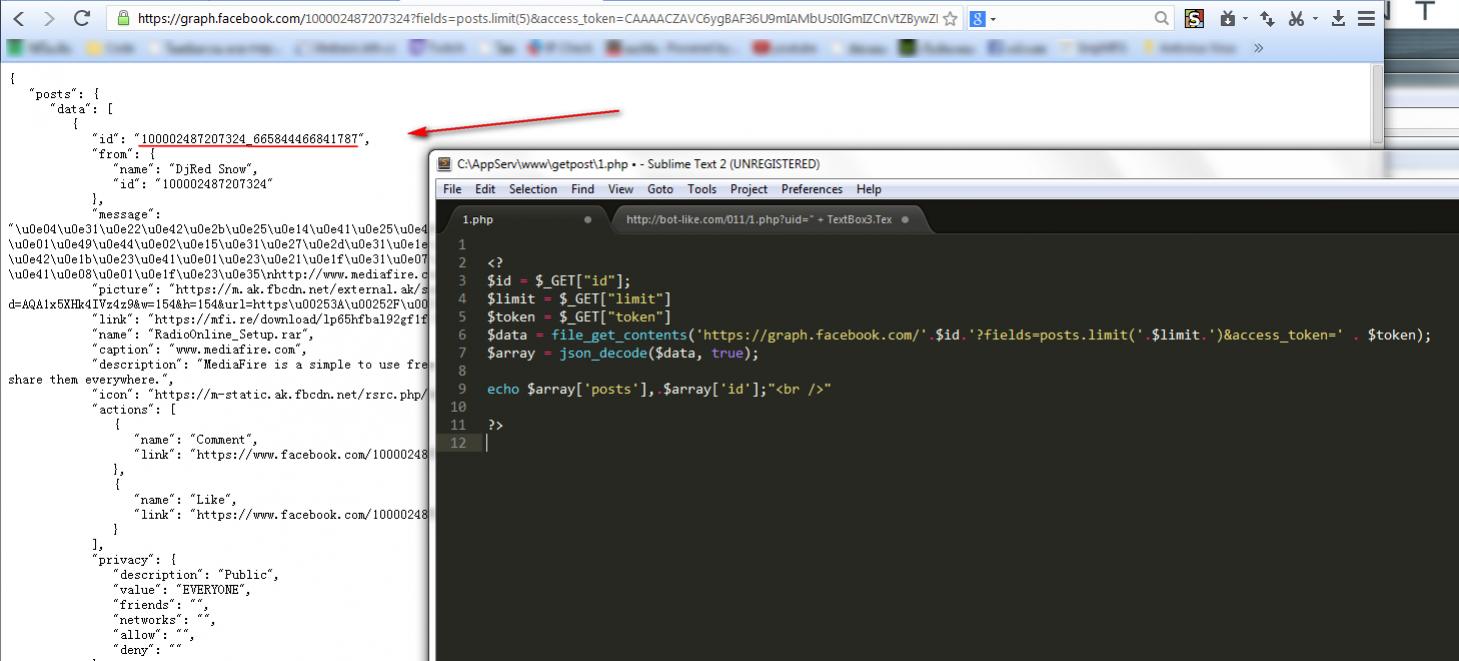Viewport: 1459px width, 661px height.
Task: Open the video downloader dropdown arrow
Action: (x=1245, y=19)
